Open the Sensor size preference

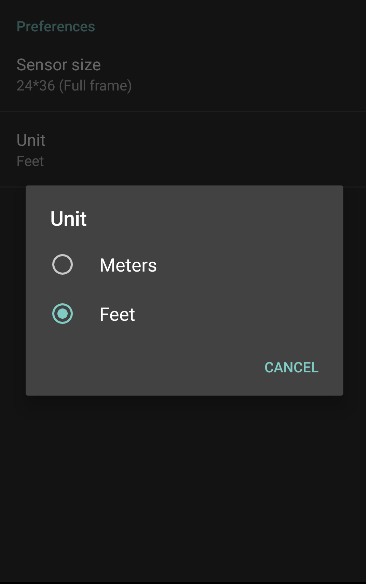click(x=183, y=75)
